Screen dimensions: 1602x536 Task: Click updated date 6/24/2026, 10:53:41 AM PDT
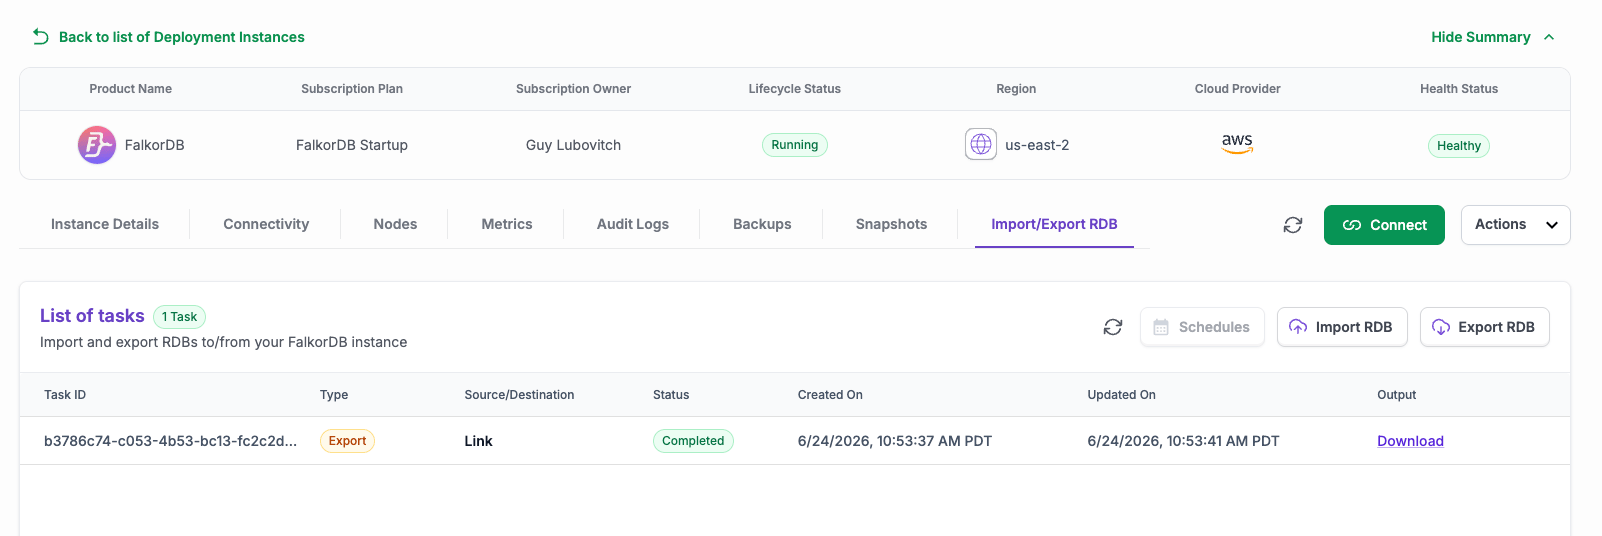tap(1183, 441)
